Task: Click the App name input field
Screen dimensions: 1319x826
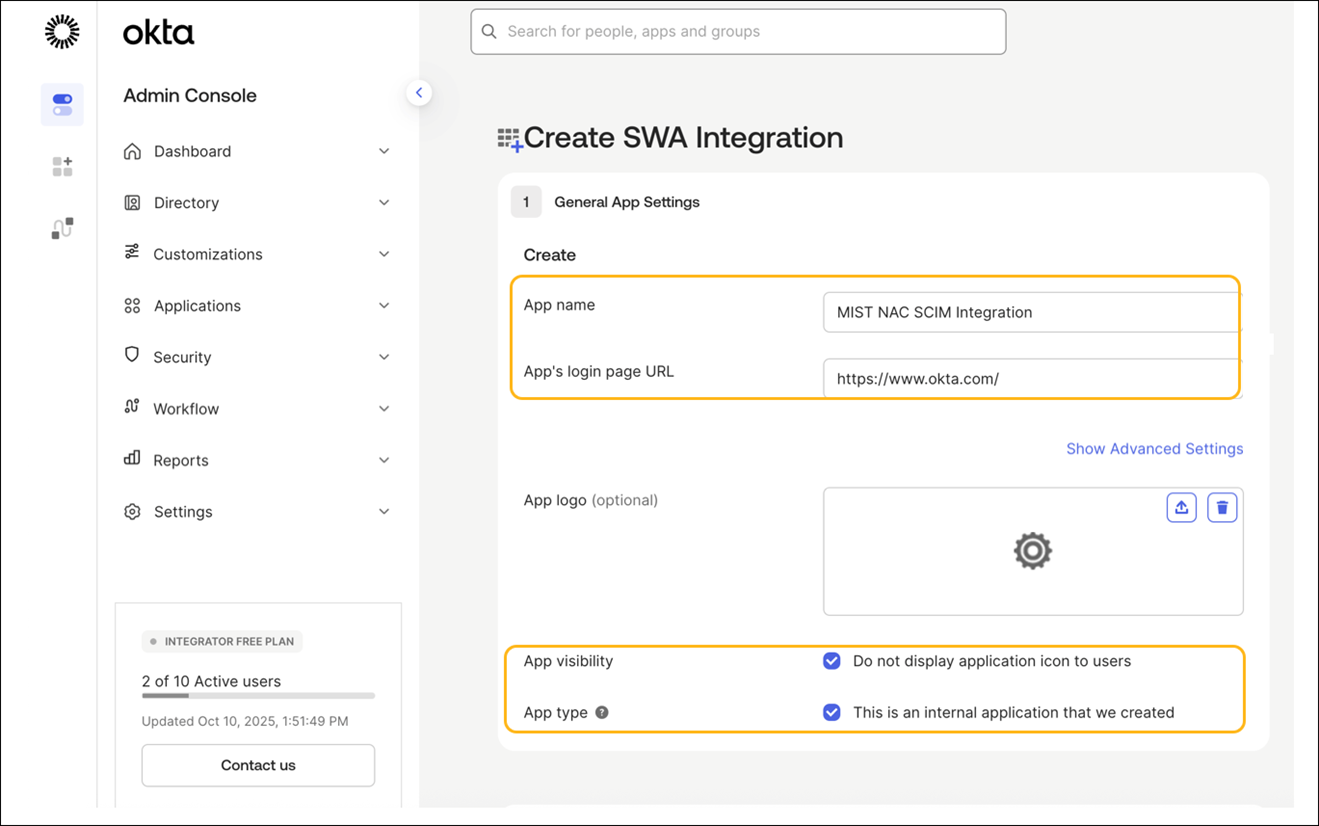Action: 1030,312
